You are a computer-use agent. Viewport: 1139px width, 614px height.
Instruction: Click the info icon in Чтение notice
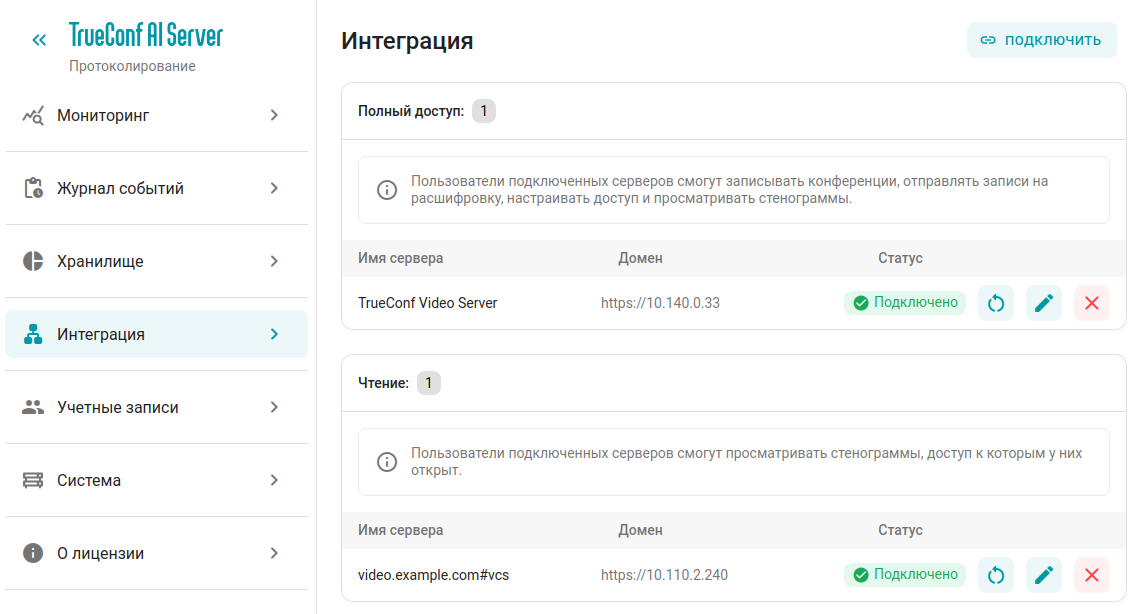pyautogui.click(x=386, y=462)
